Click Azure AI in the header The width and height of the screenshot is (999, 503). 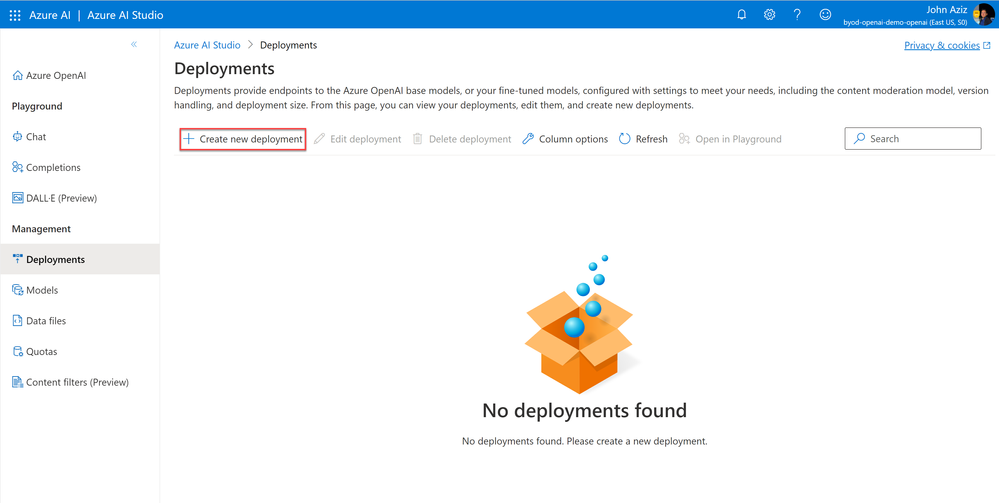point(50,15)
